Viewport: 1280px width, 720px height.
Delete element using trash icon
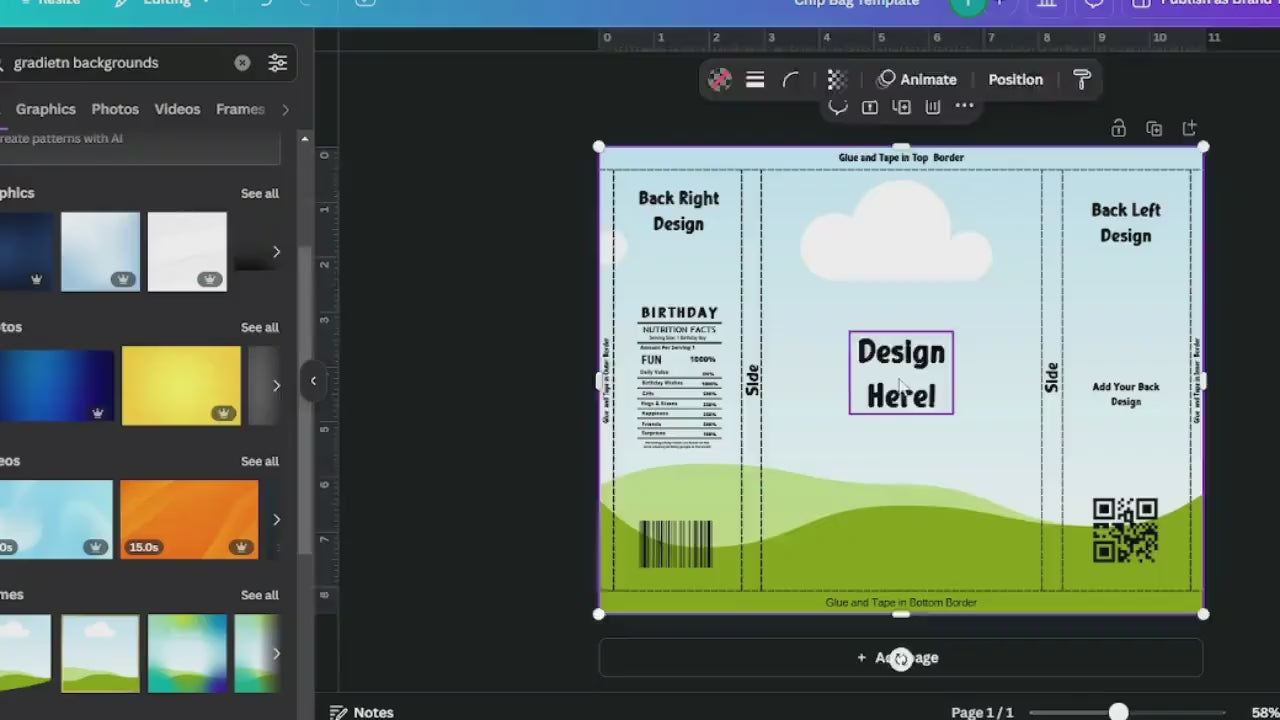tap(933, 106)
